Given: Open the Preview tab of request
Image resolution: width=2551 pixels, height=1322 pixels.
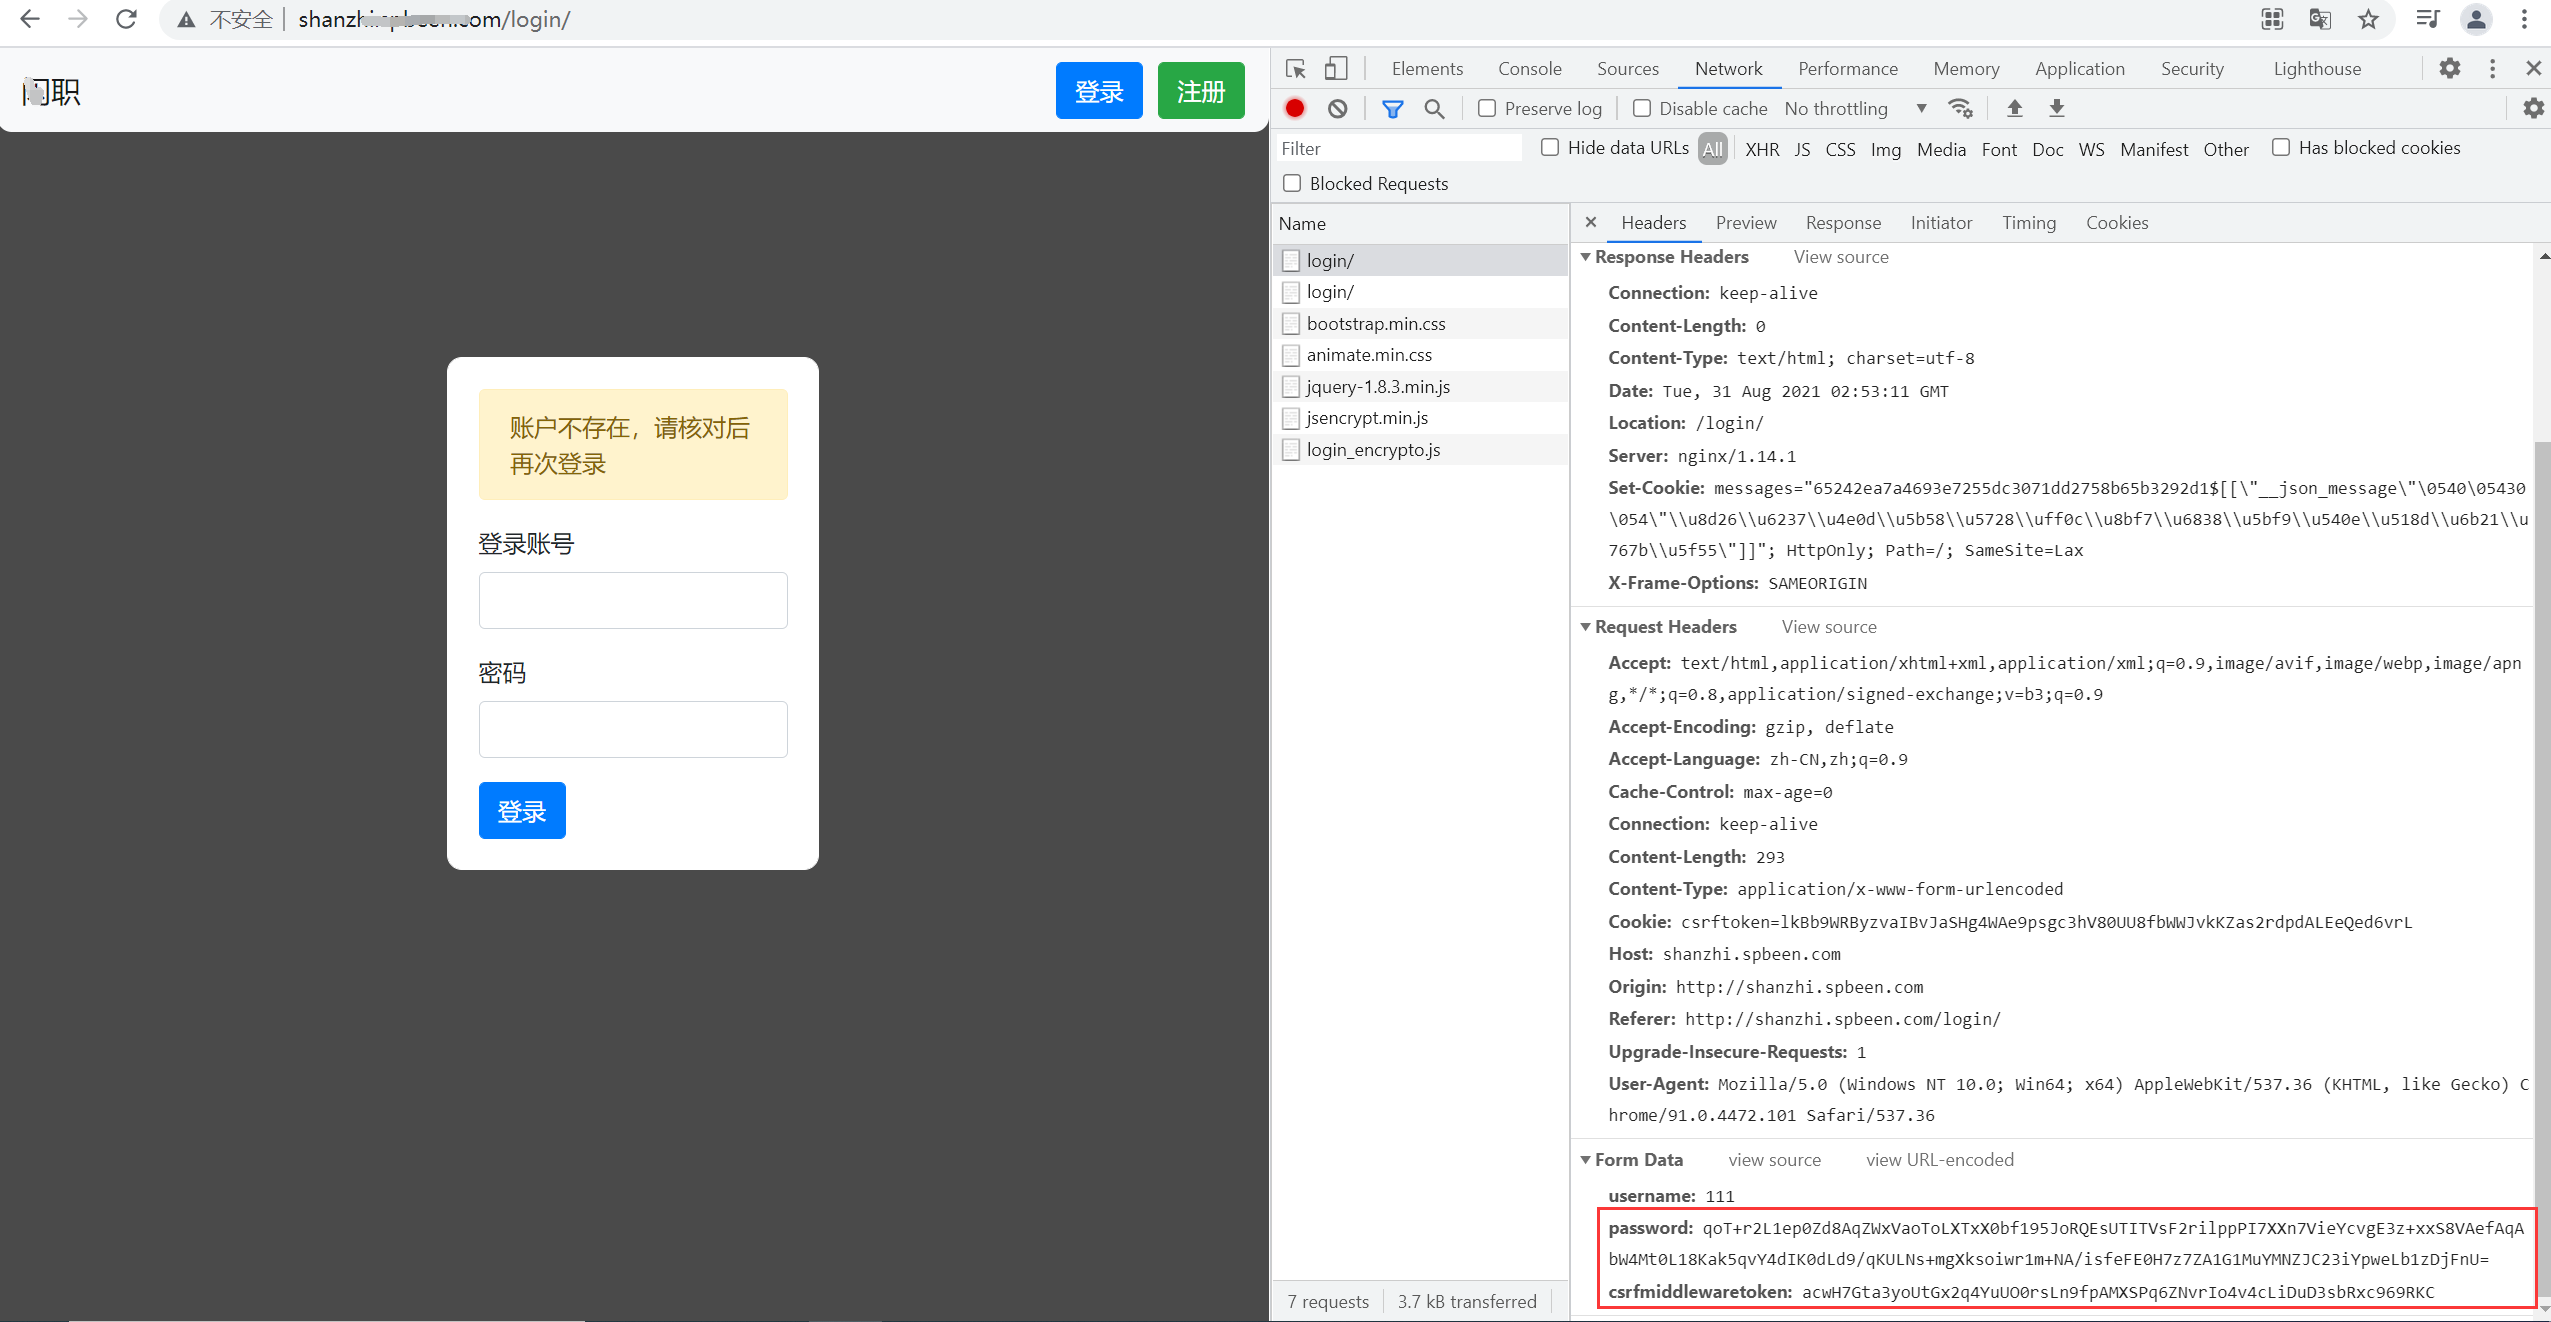Looking at the screenshot, I should pos(1746,223).
